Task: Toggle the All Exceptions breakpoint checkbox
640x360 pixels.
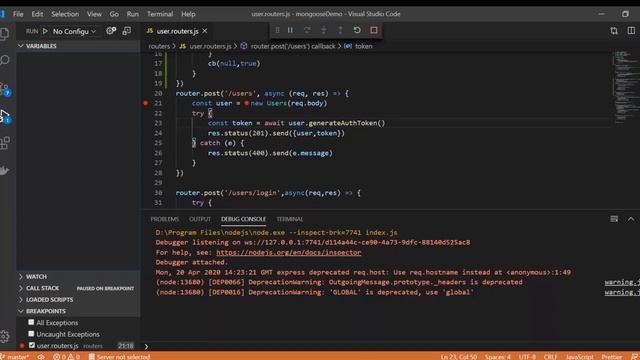Action: pyautogui.click(x=31, y=322)
